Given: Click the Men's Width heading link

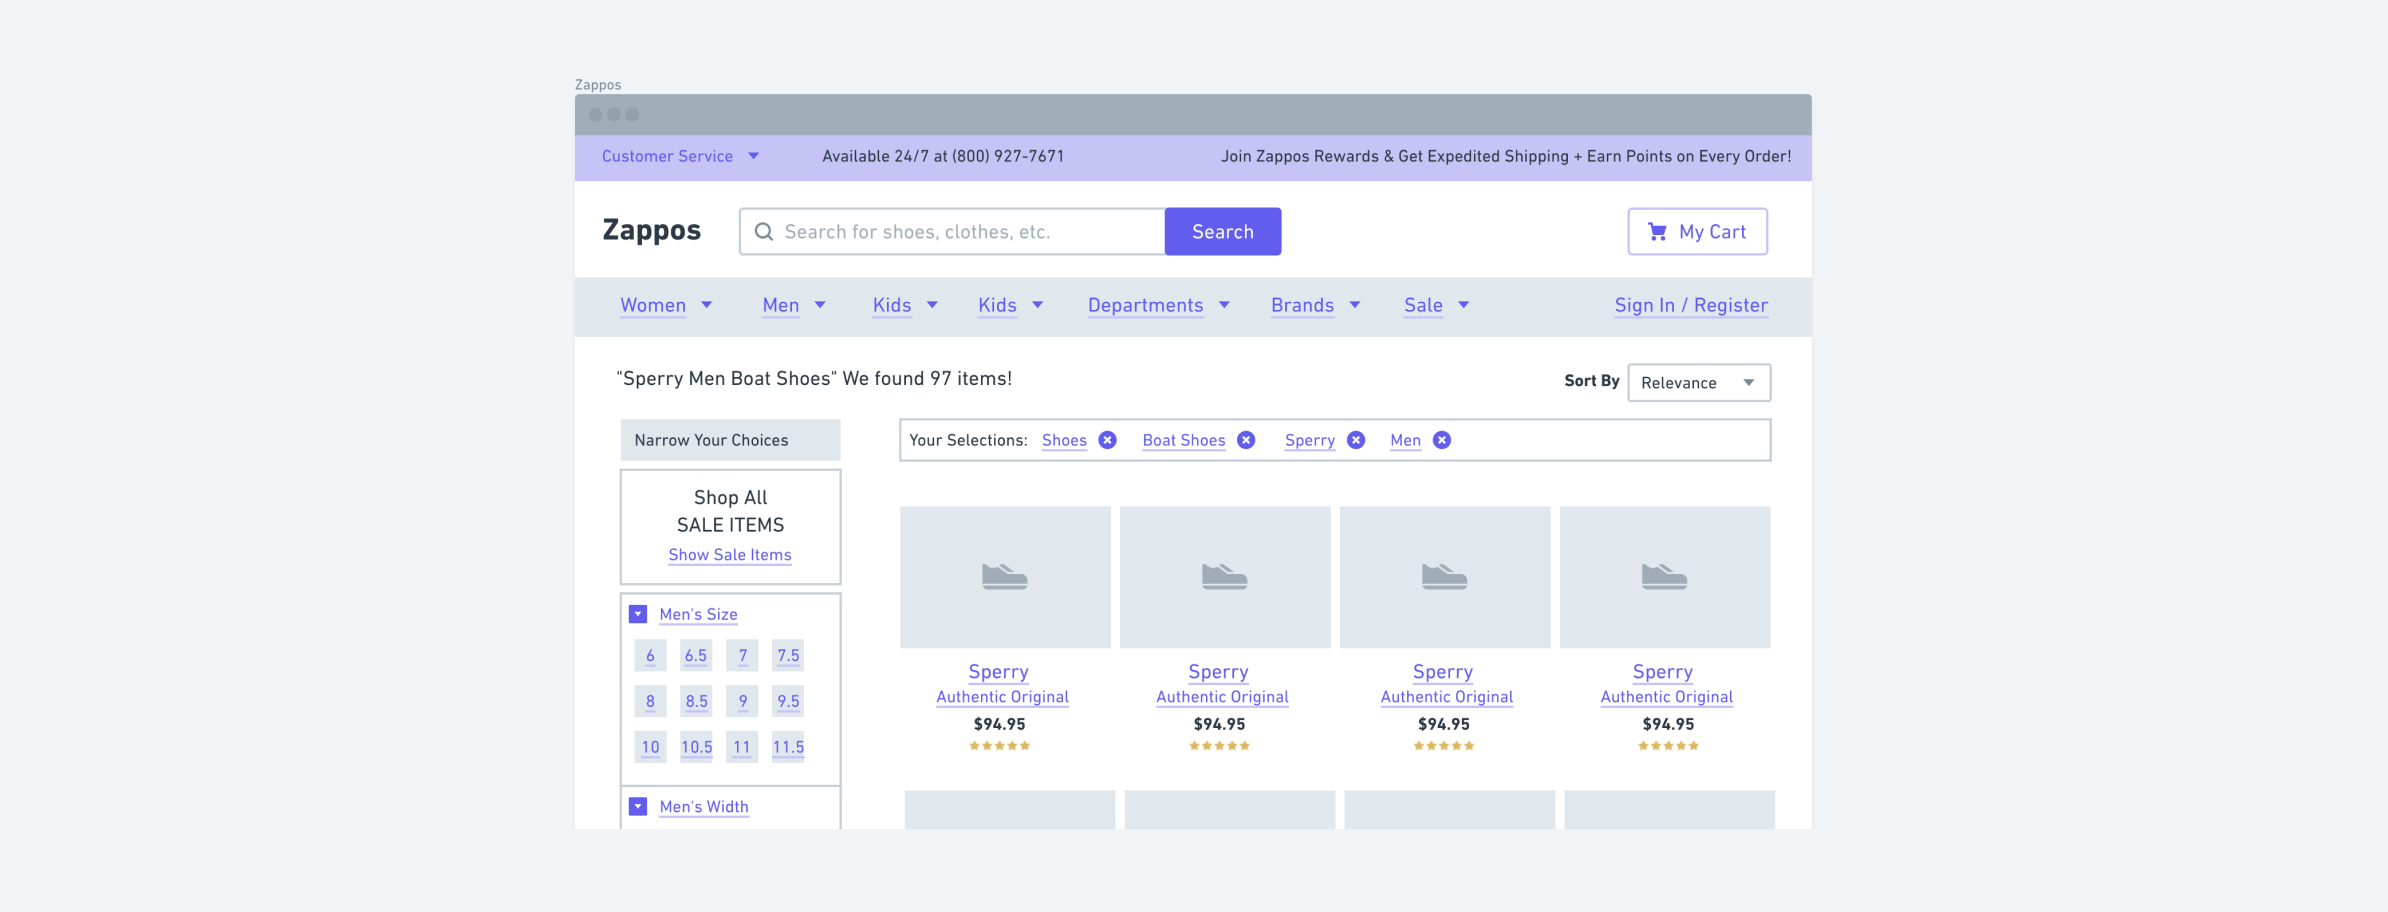Looking at the screenshot, I should (704, 806).
